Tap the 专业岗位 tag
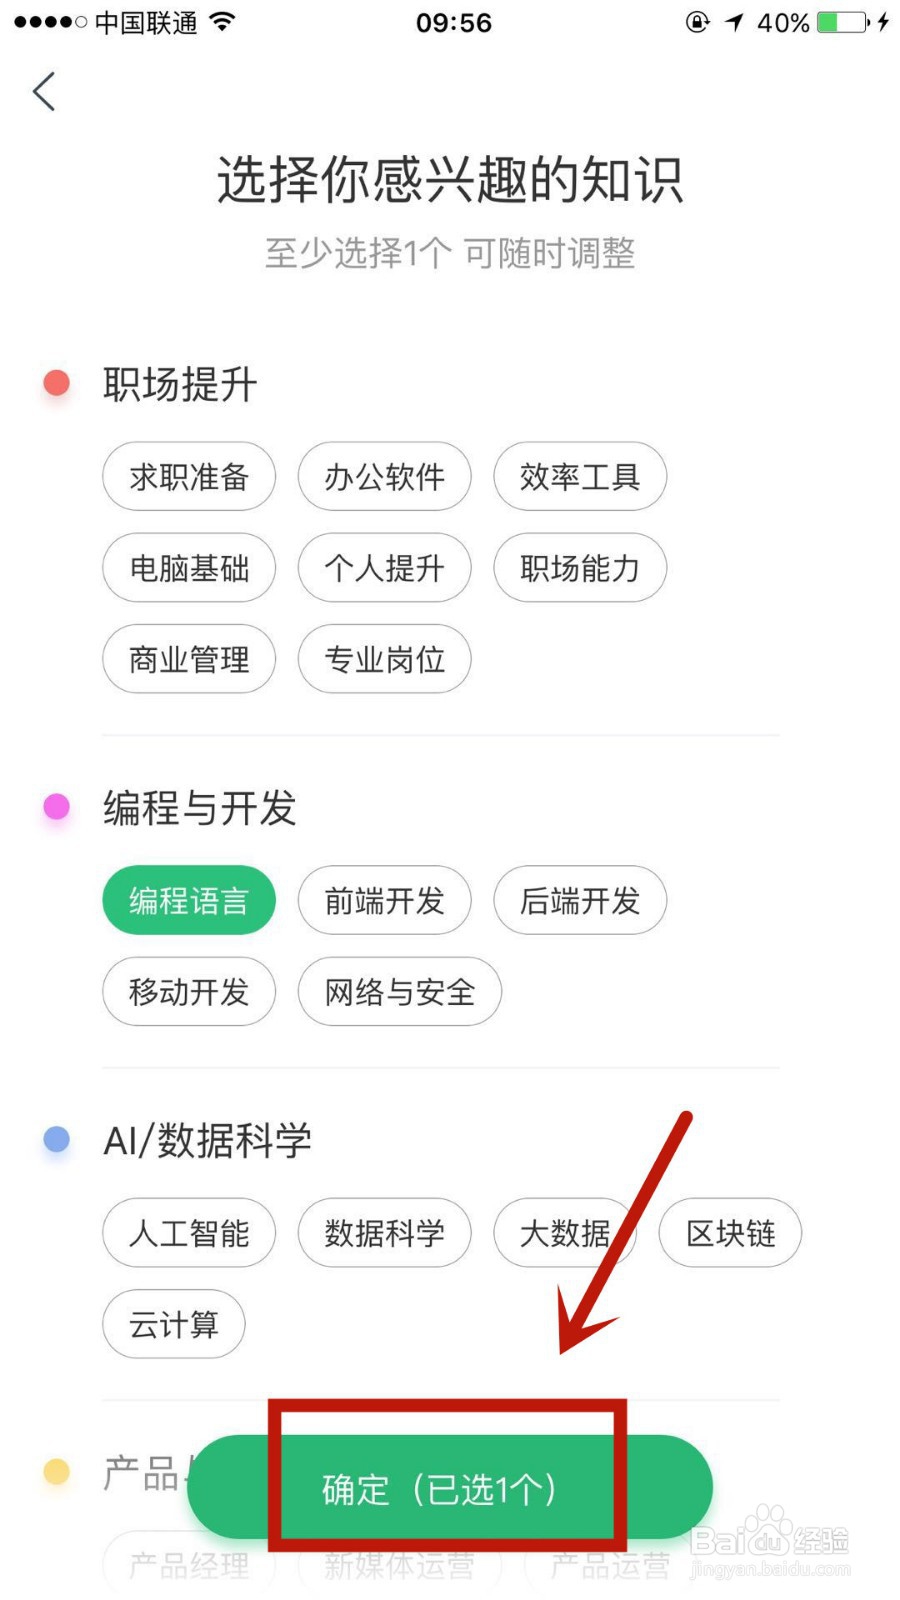 coord(384,659)
